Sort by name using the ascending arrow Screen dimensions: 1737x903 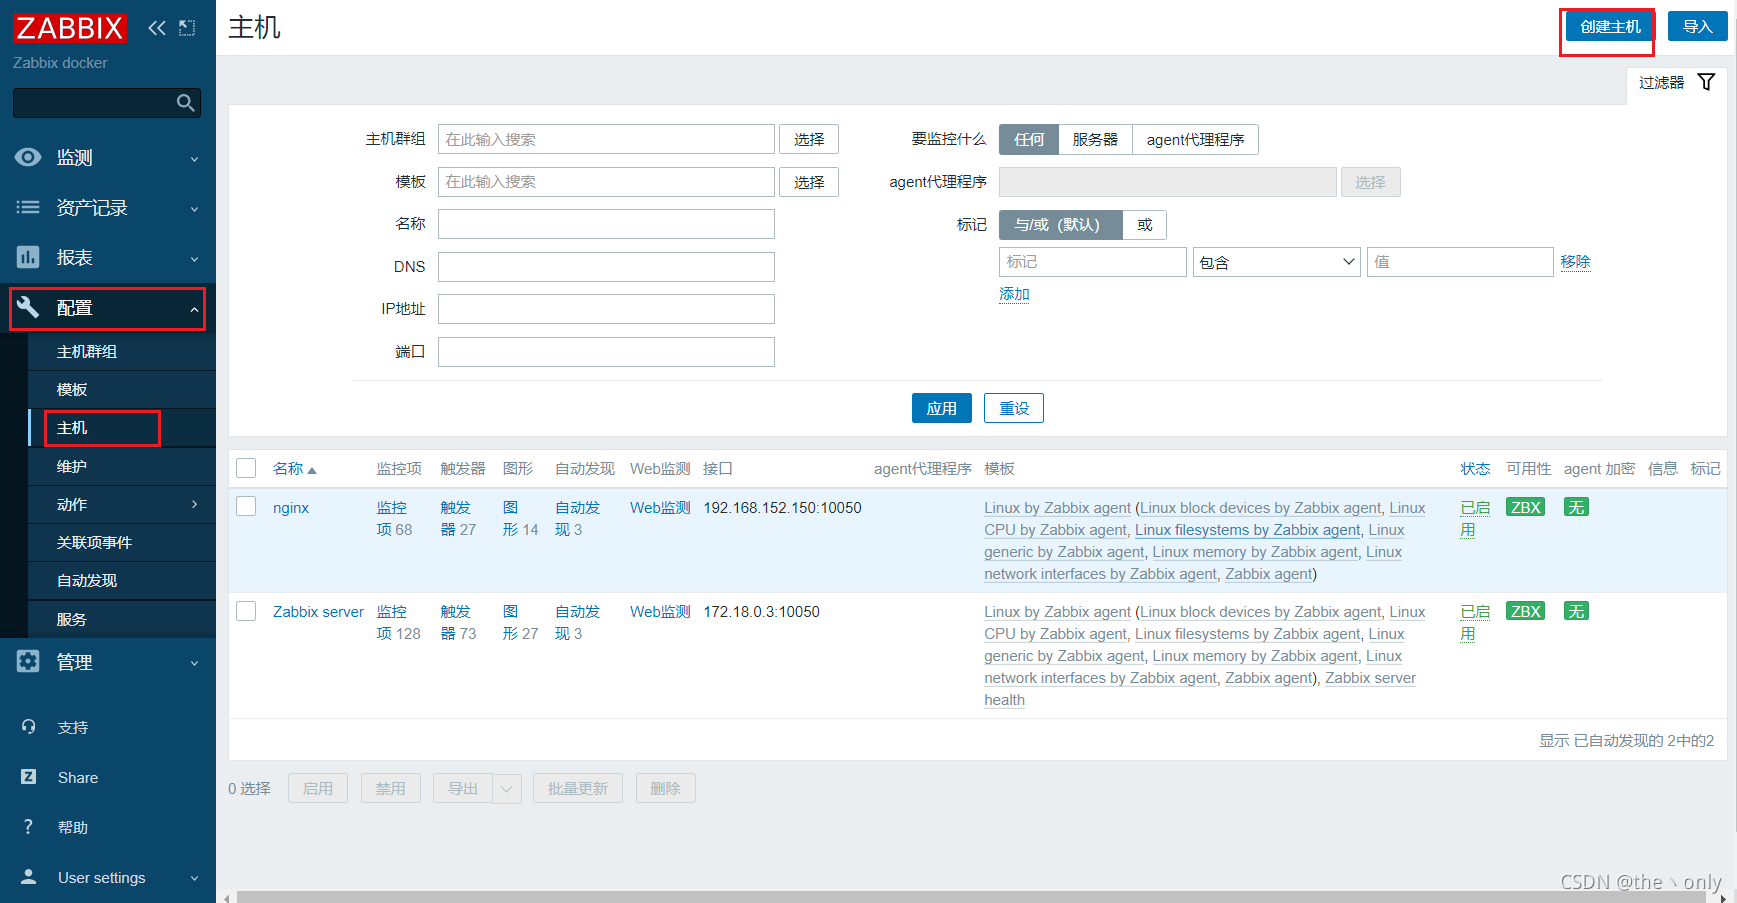(312, 470)
